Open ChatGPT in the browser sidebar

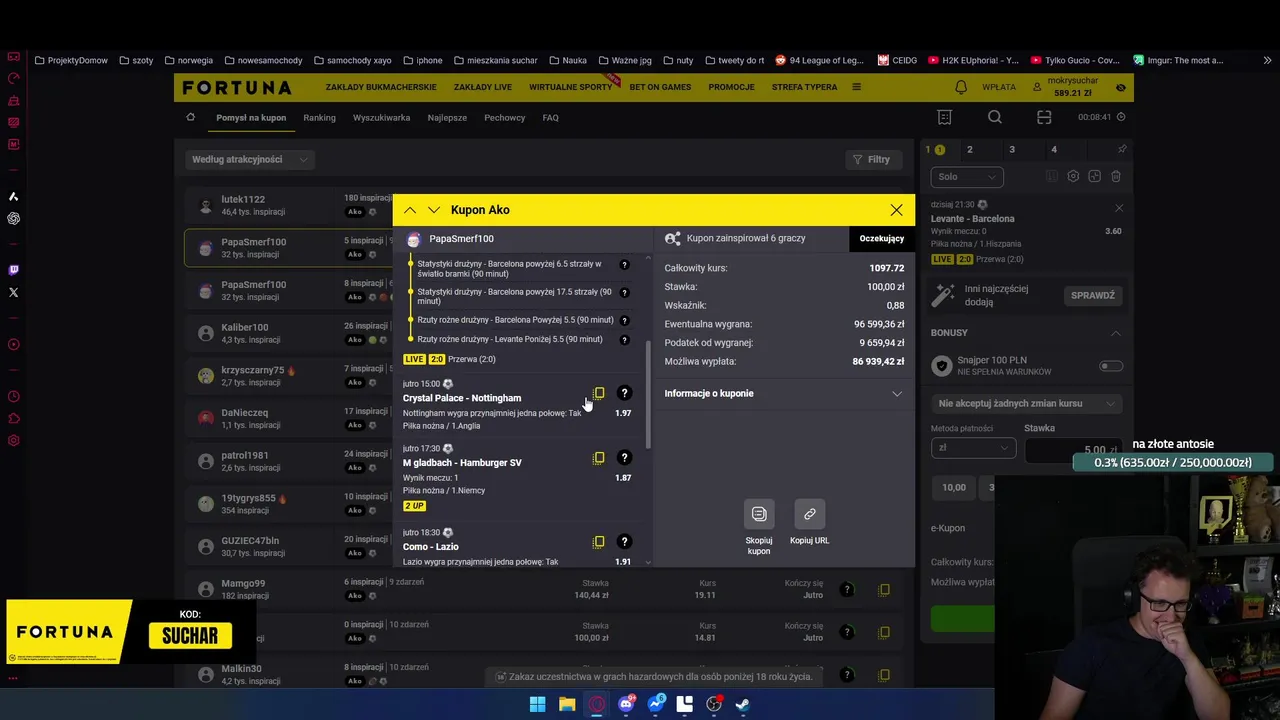point(13,218)
